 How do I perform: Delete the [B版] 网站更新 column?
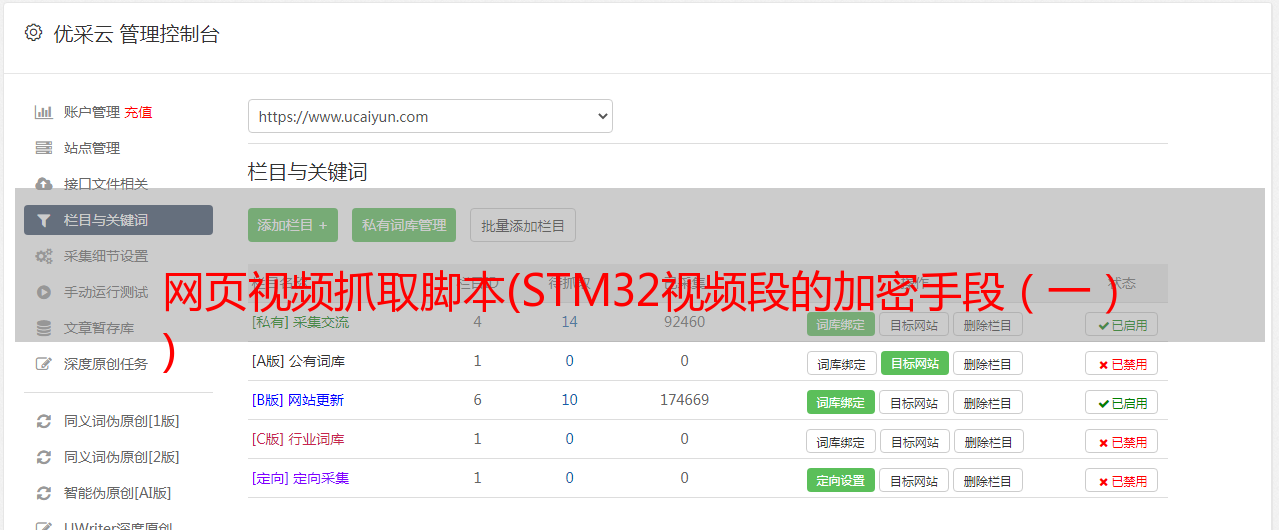(988, 402)
